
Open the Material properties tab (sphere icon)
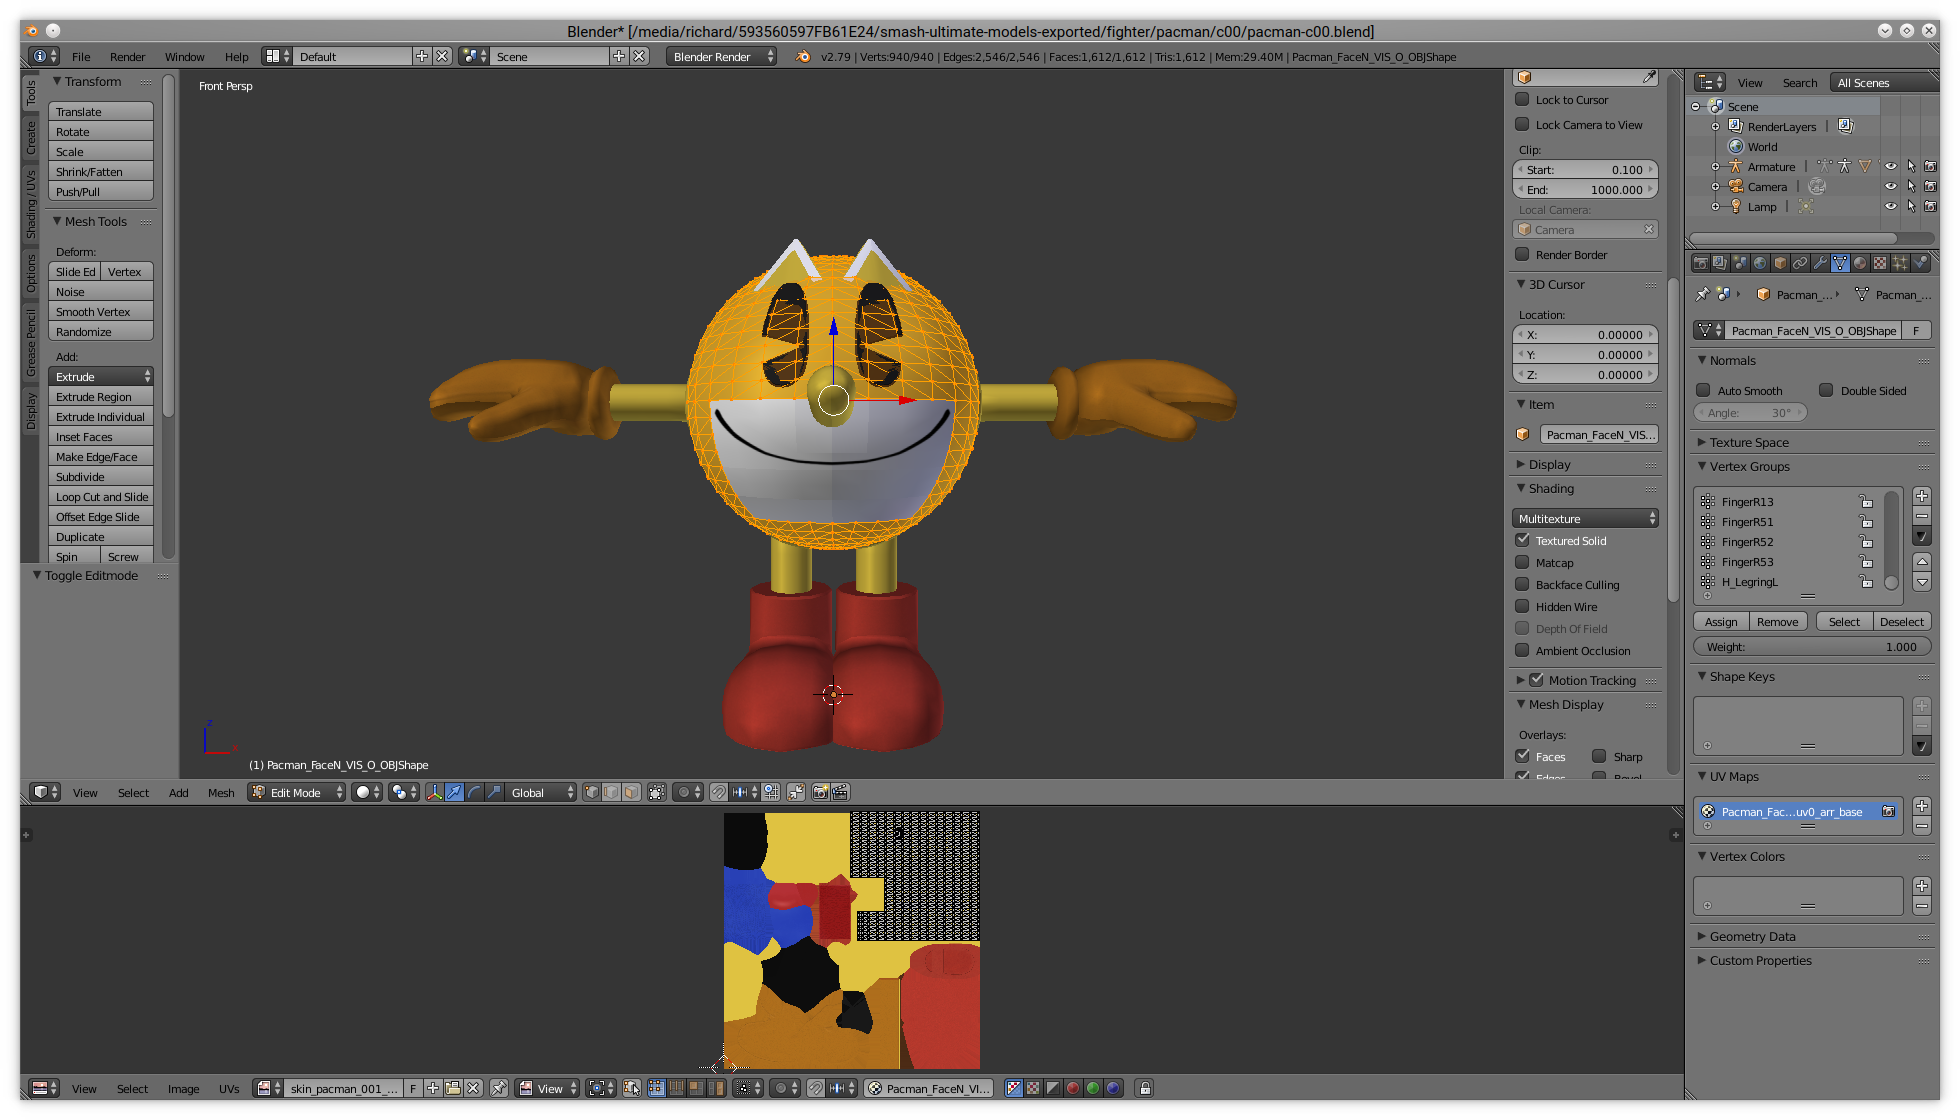point(1860,263)
